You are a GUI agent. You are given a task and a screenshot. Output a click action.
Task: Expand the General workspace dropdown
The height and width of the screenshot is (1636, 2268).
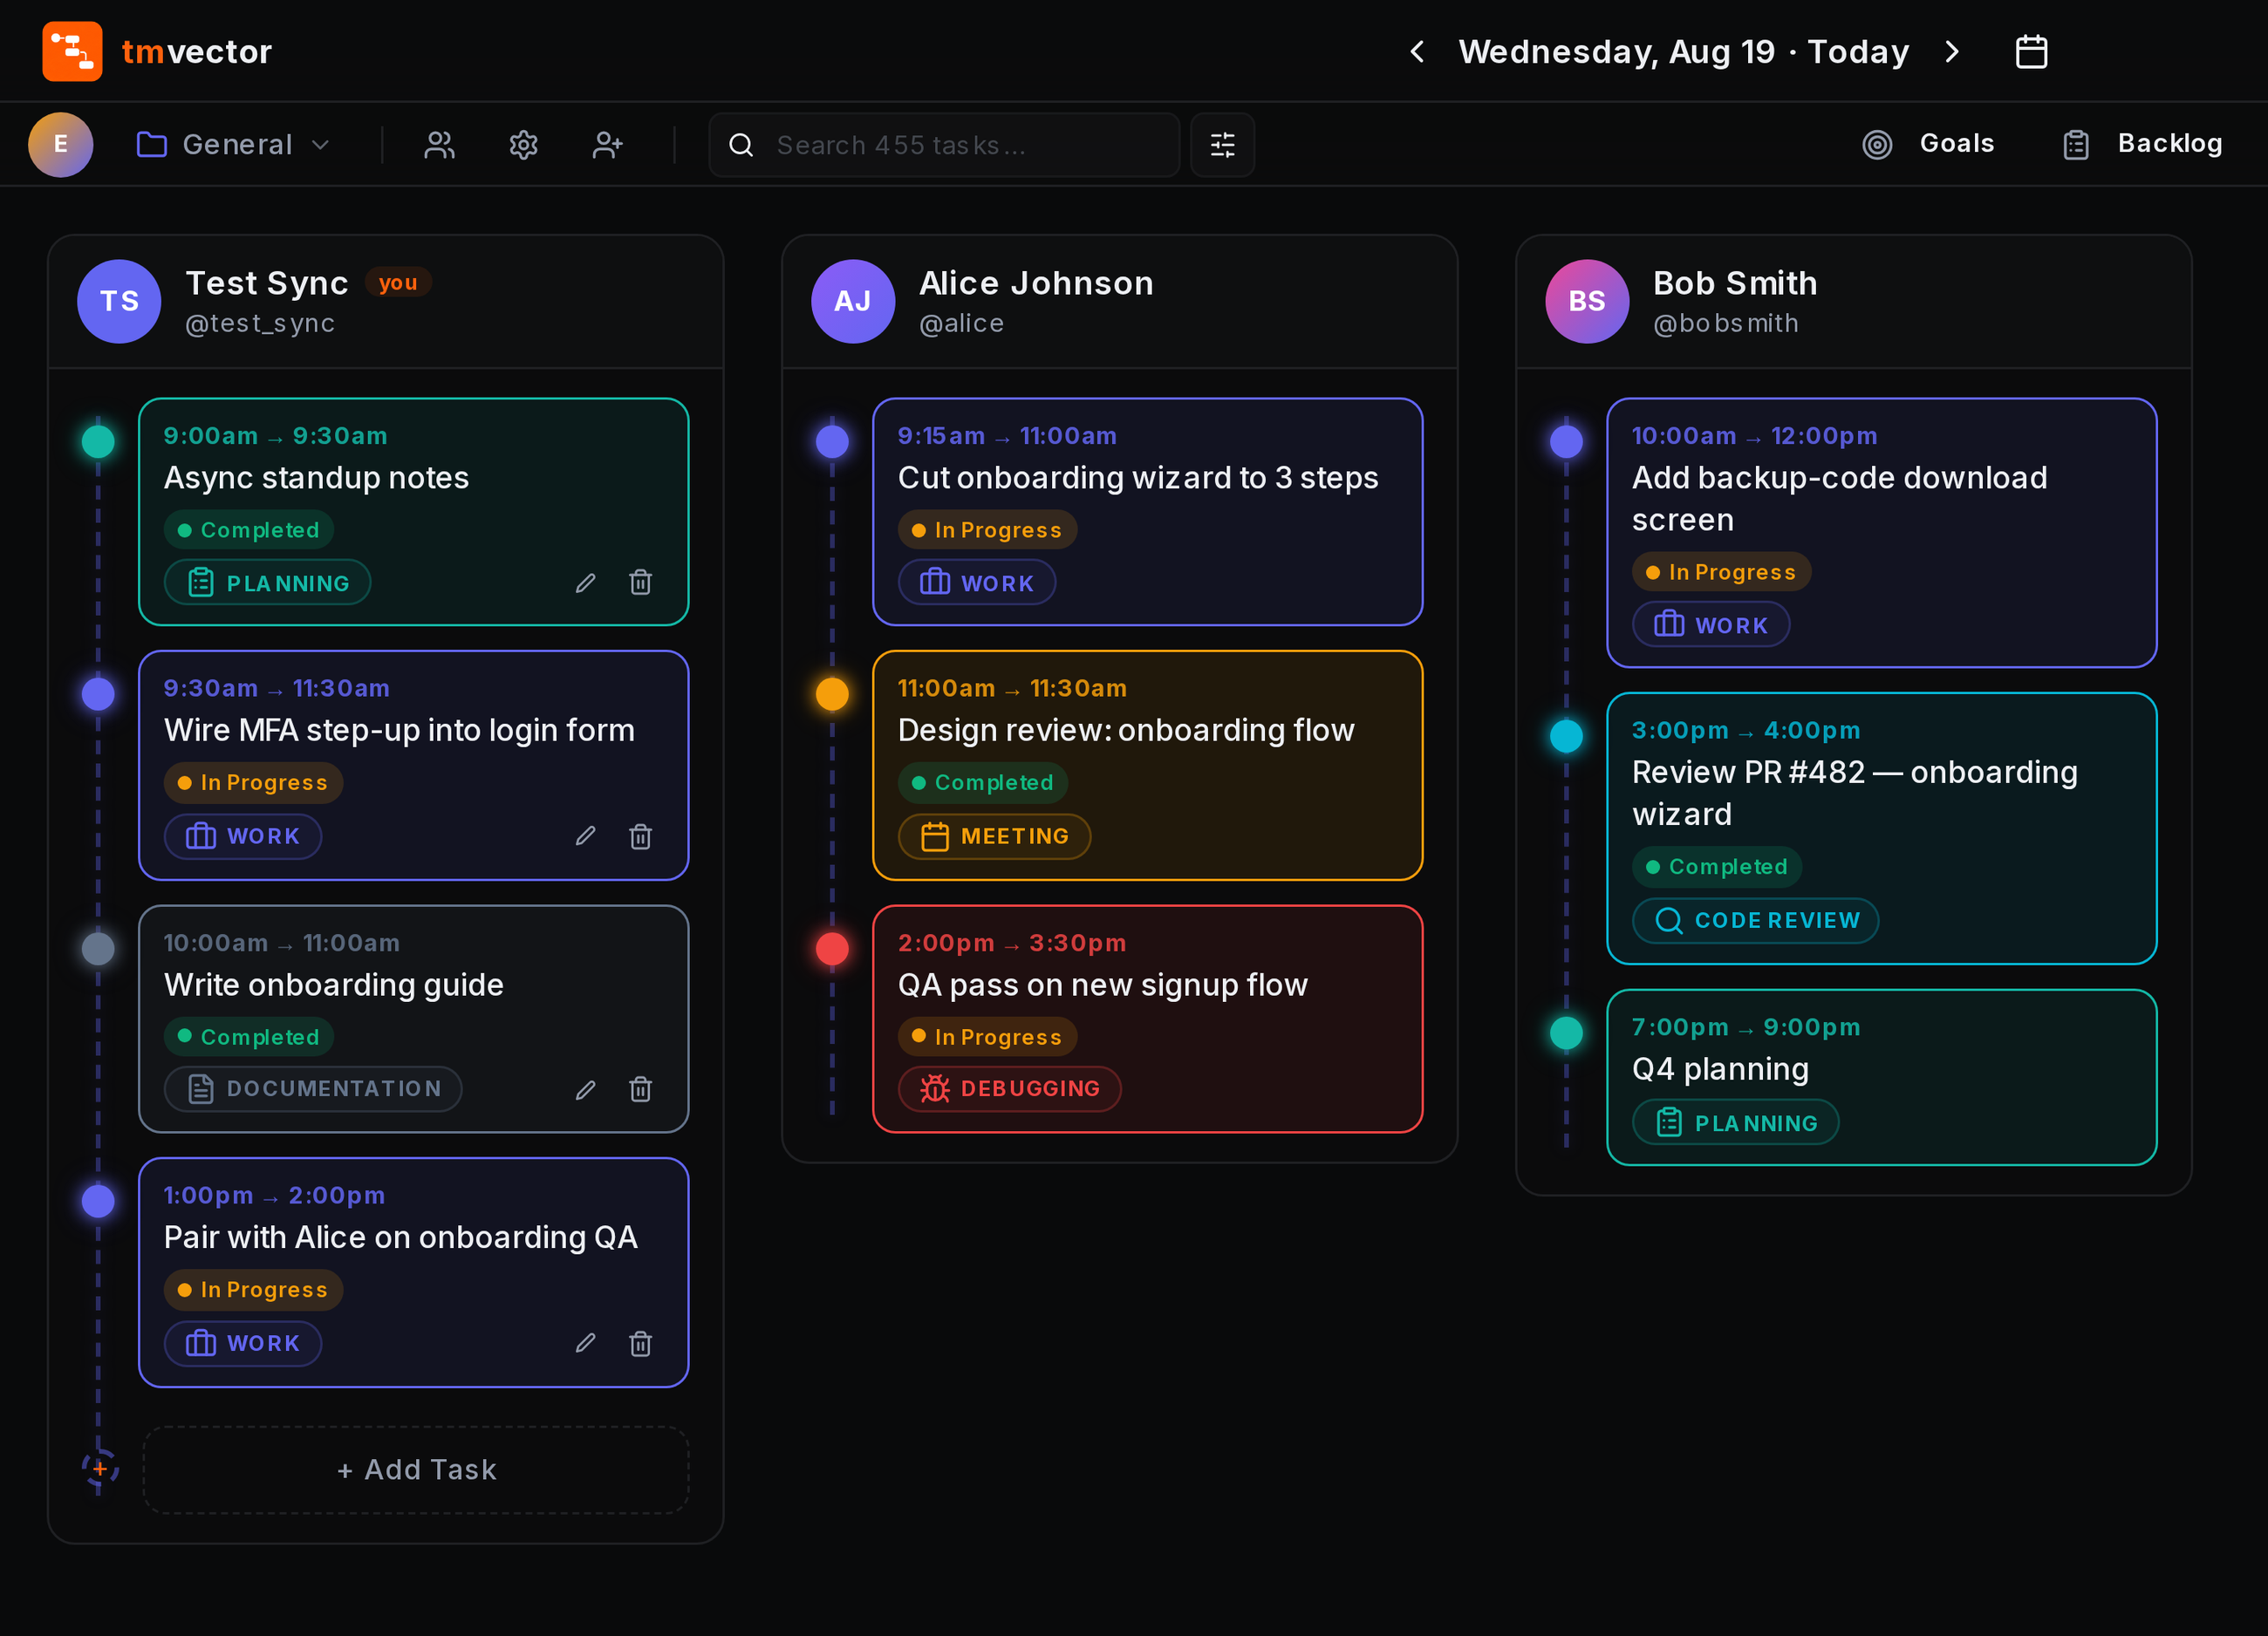tap(233, 144)
